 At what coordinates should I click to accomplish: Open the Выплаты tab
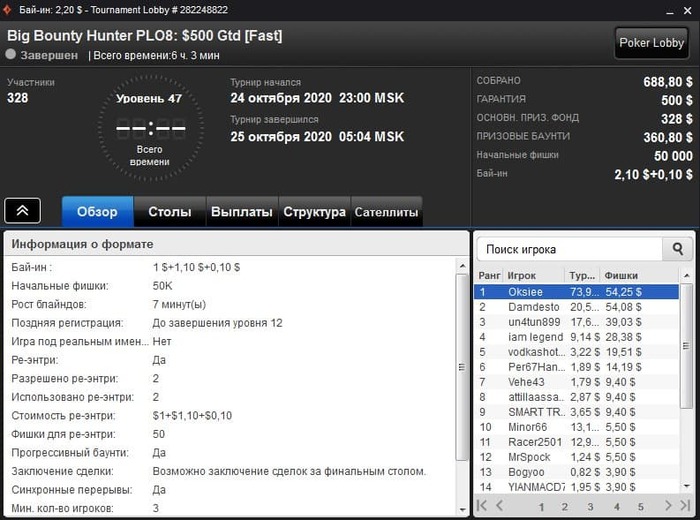tap(242, 212)
